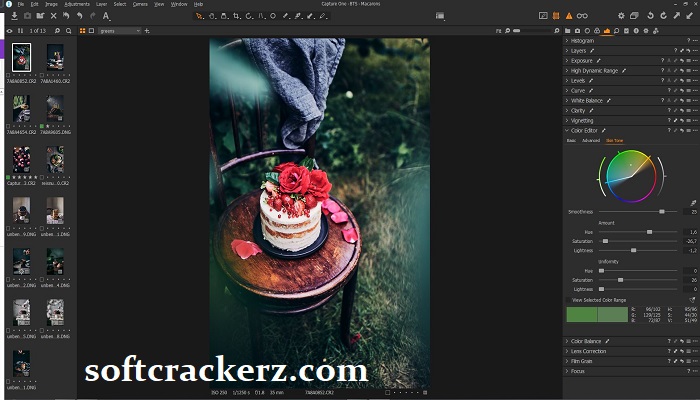
Task: Toggle the browser eye visibility icon
Action: [10, 31]
